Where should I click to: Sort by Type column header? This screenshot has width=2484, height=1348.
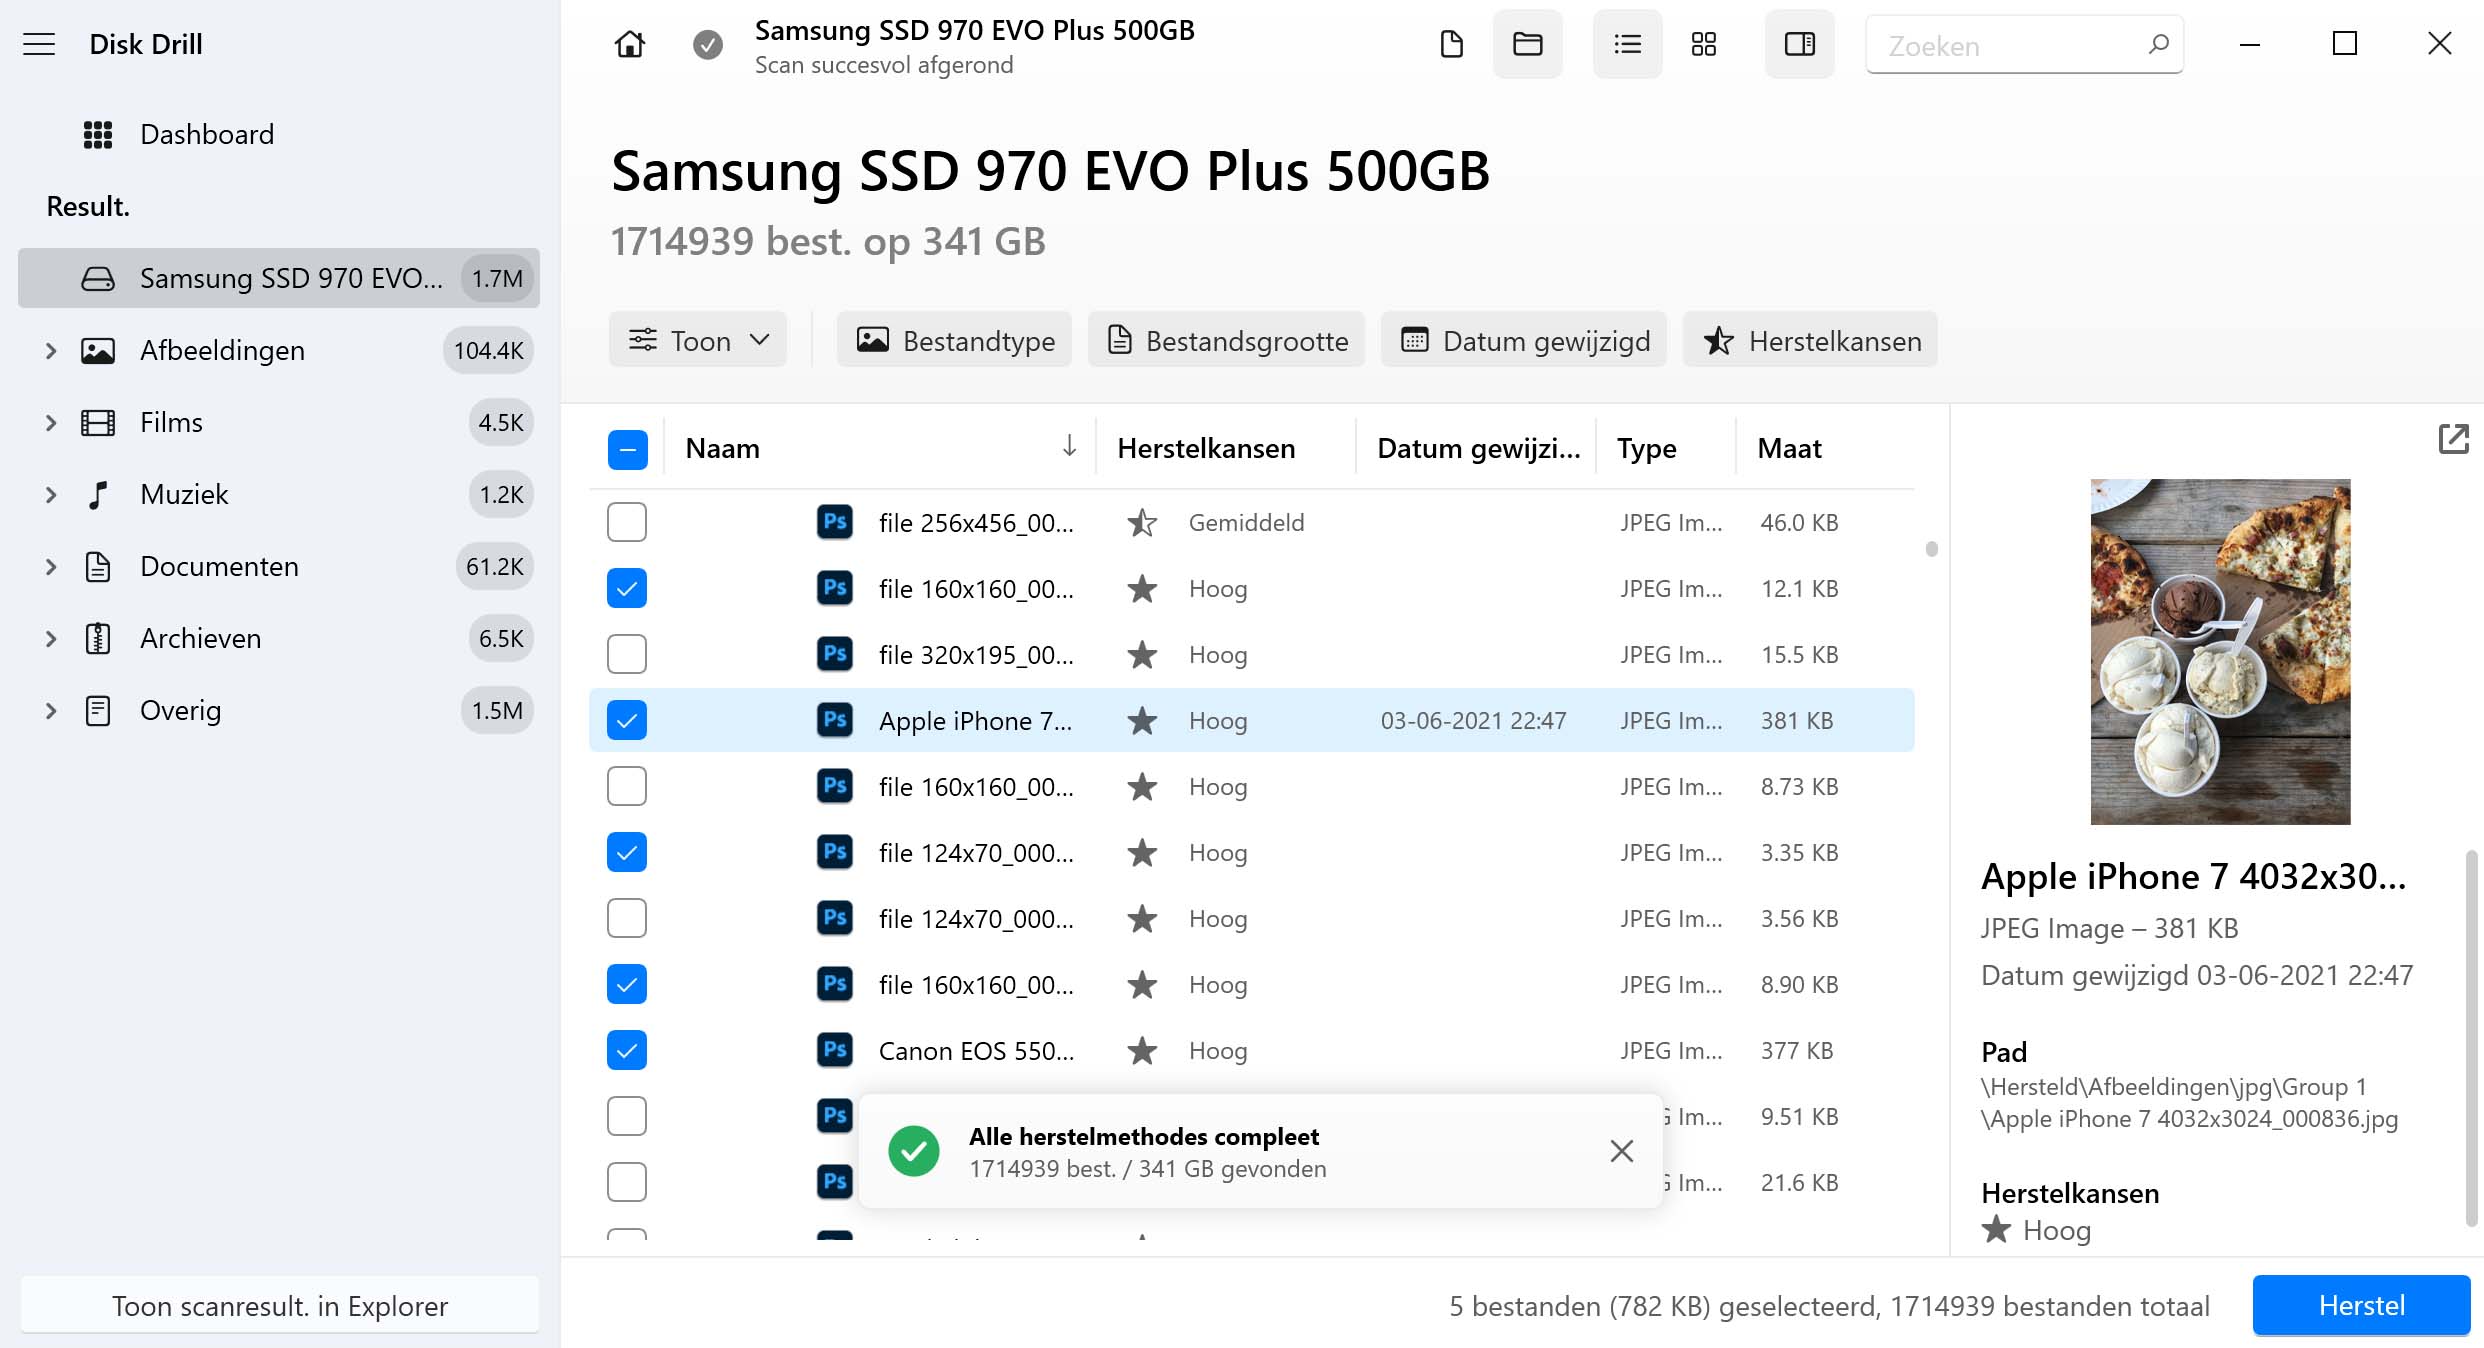1646,448
